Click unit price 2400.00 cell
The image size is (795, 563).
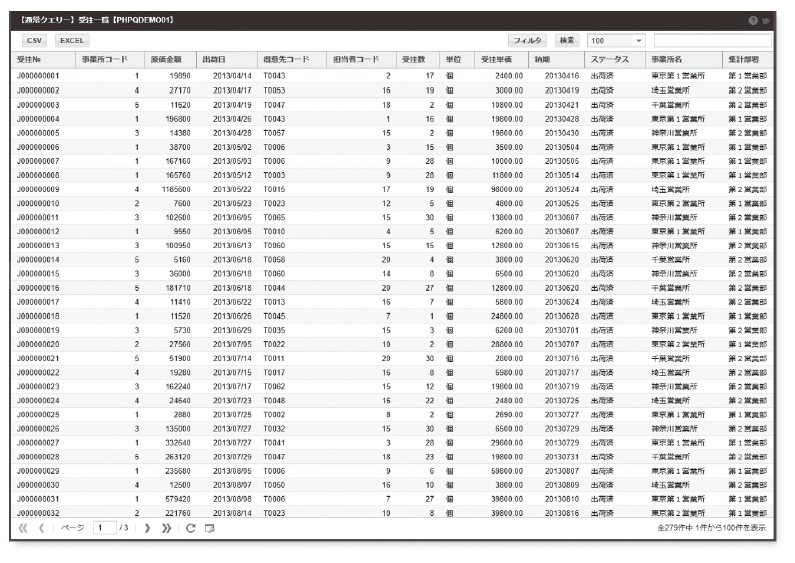point(509,76)
